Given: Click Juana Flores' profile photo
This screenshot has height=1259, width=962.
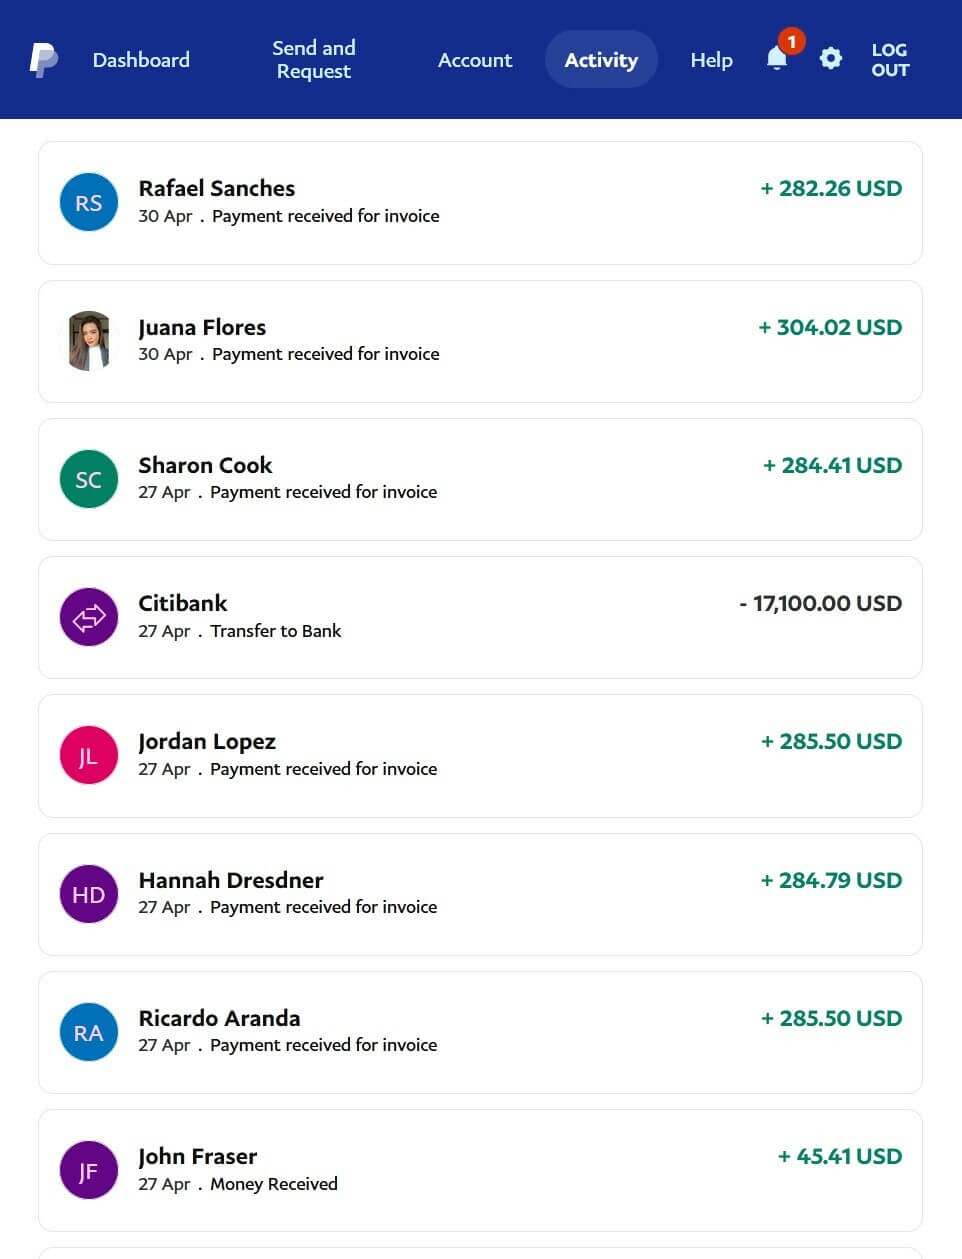Looking at the screenshot, I should click(89, 341).
